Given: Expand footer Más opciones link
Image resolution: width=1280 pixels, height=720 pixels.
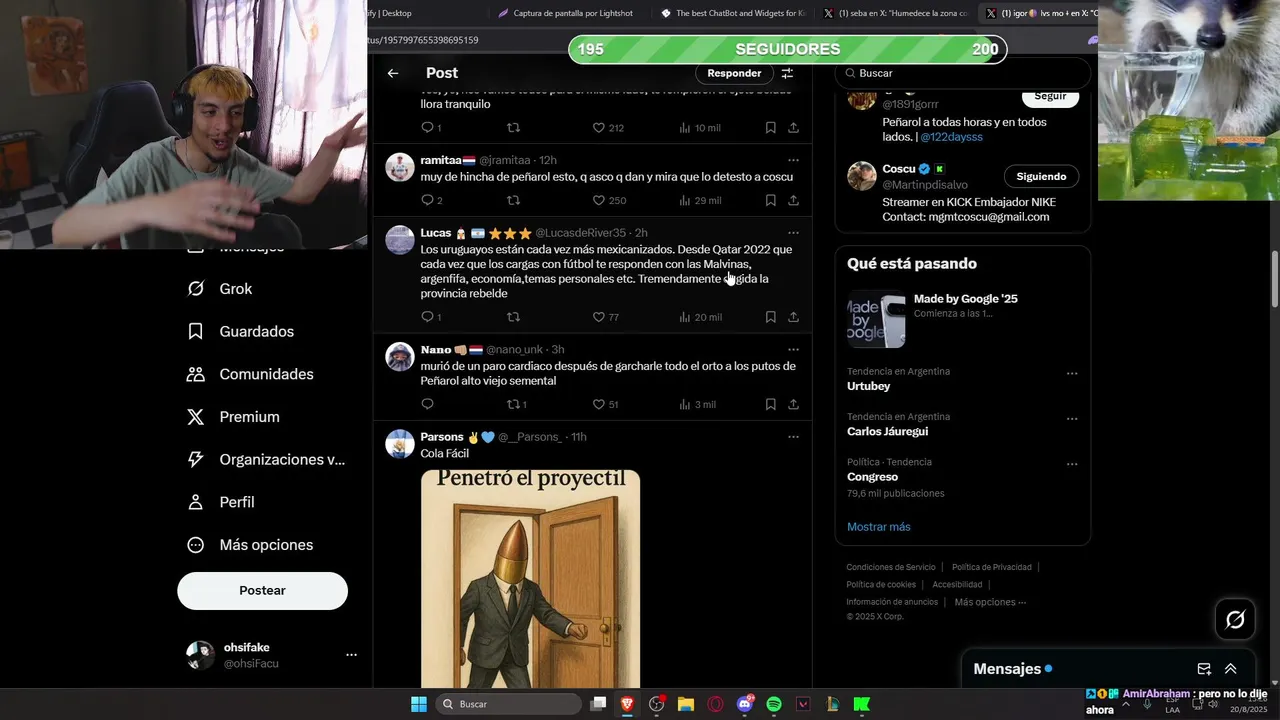Looking at the screenshot, I should pos(990,602).
